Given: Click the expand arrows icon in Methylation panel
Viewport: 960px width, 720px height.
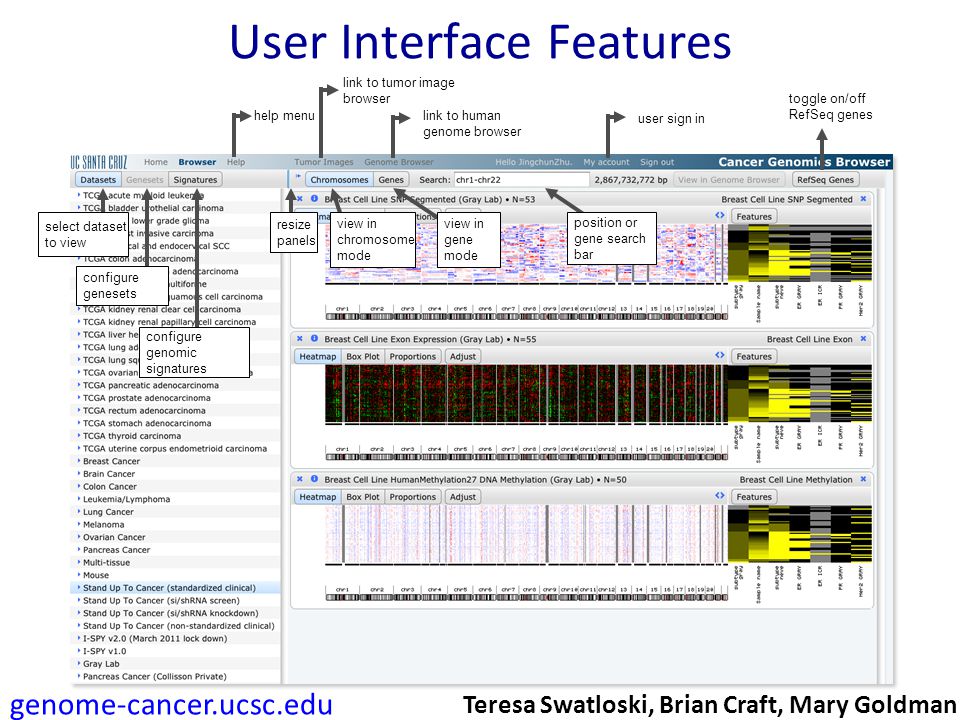Looking at the screenshot, I should (719, 495).
